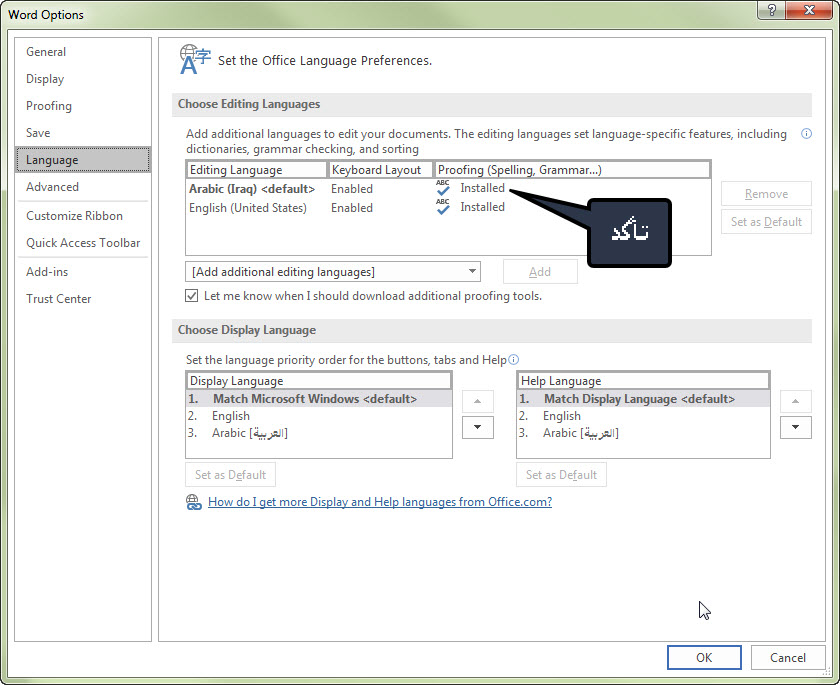Click the Help question mark in title bar

(x=772, y=10)
